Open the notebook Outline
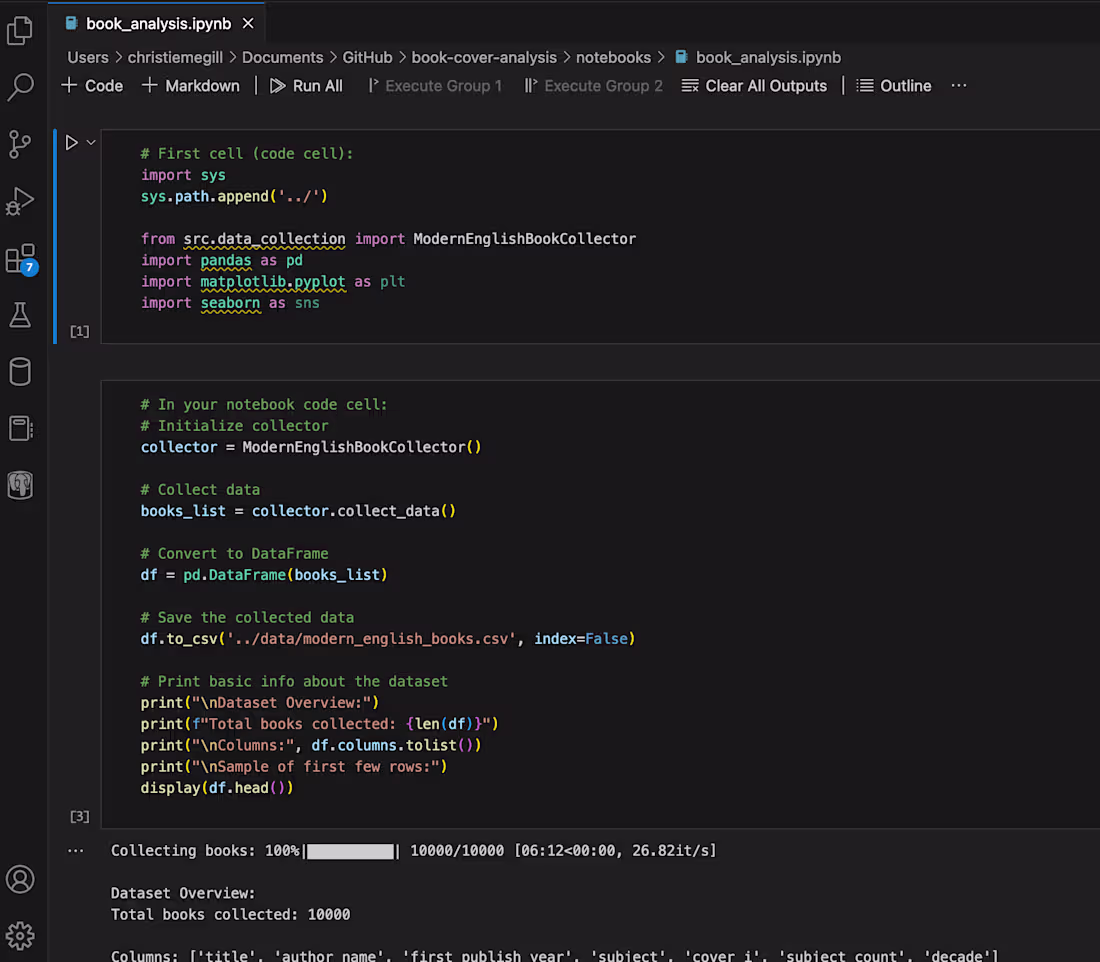The image size is (1100, 962). (894, 86)
